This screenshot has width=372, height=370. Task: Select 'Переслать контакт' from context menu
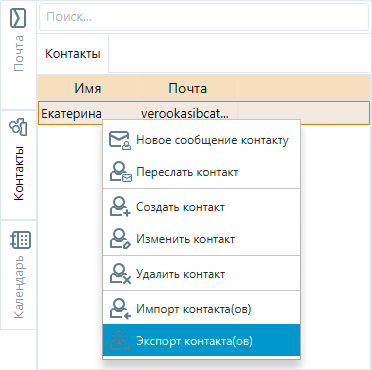tap(201, 172)
